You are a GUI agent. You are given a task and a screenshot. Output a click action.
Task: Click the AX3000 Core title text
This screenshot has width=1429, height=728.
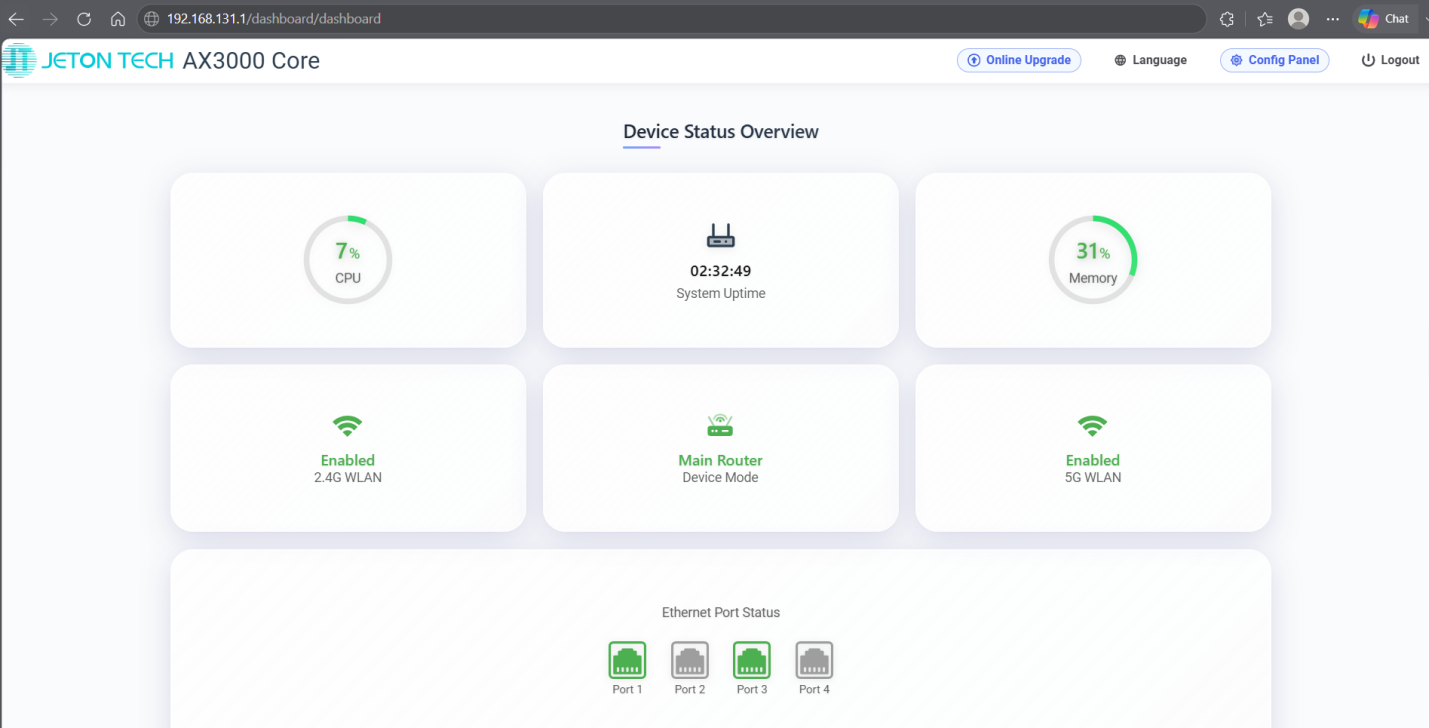[x=251, y=61]
